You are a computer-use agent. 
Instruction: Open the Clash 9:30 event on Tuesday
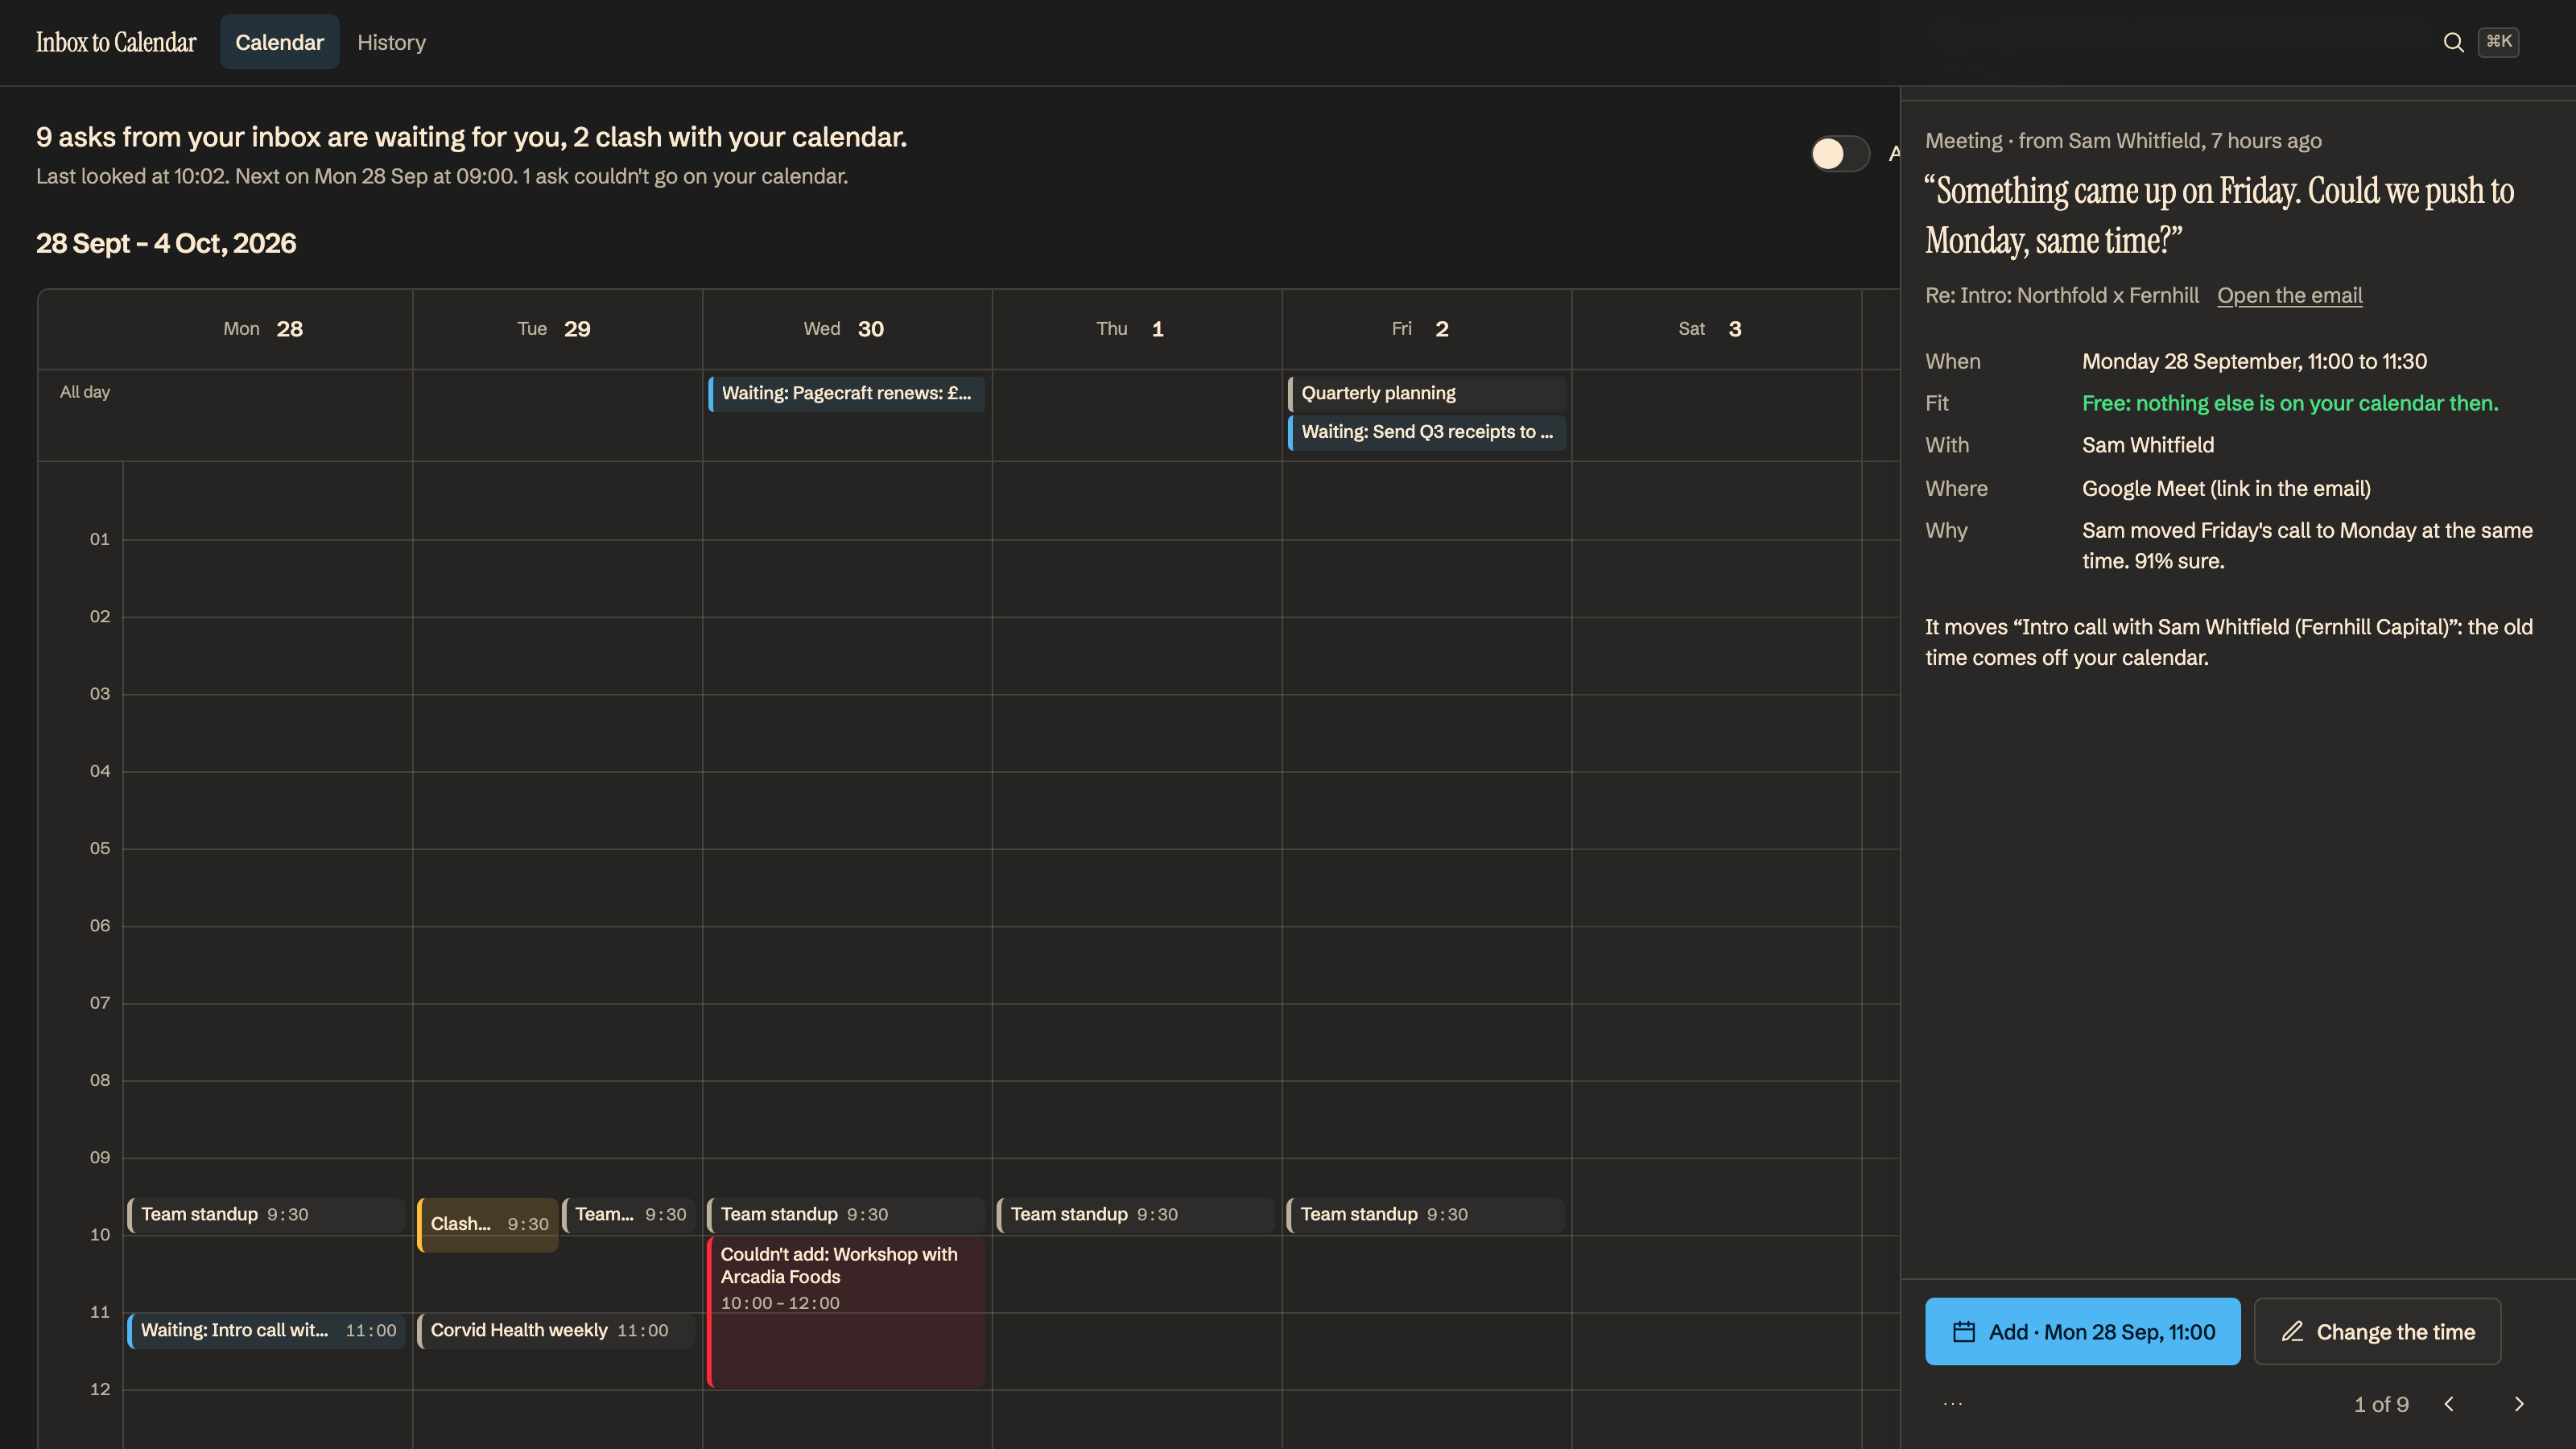(x=488, y=1224)
